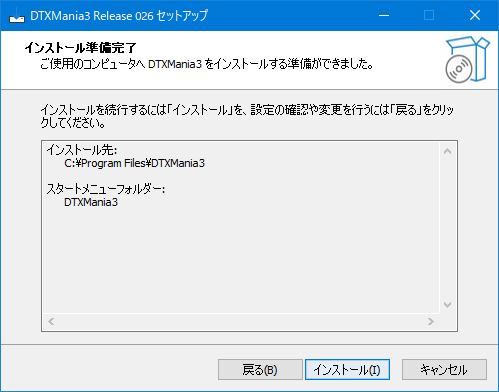Click the installer icon in title bar

pyautogui.click(x=17, y=16)
